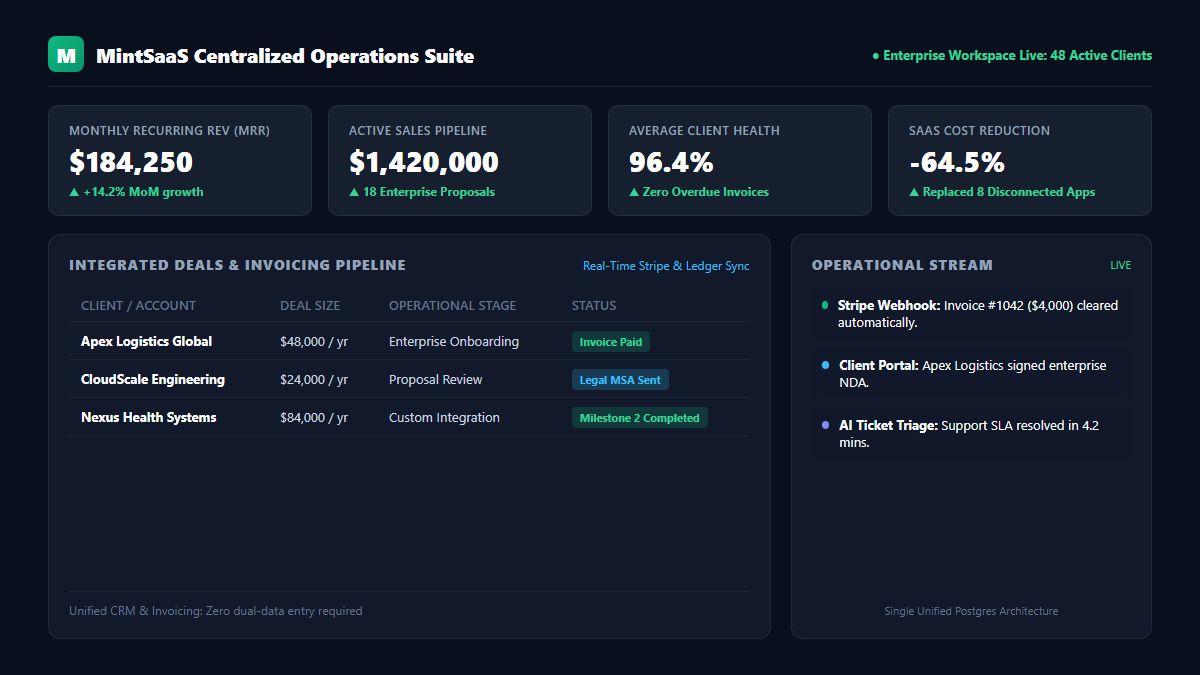Click the $84,000 / yr deal size
This screenshot has width=1200, height=675.
(314, 418)
